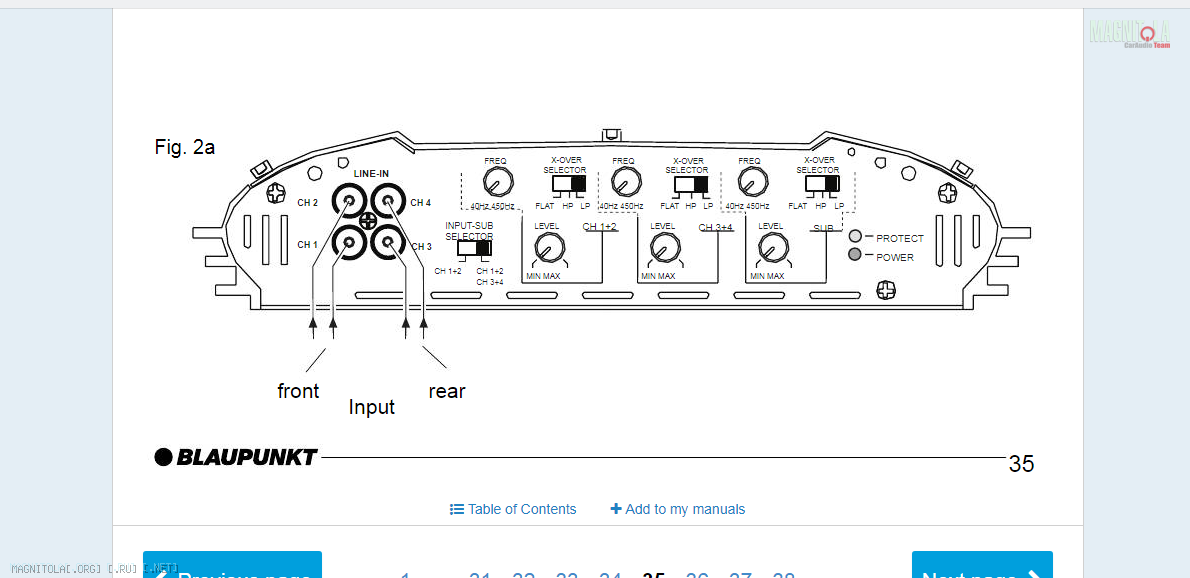Image resolution: width=1190 pixels, height=578 pixels.
Task: Click the PROTECT indicator LED
Action: point(855,237)
